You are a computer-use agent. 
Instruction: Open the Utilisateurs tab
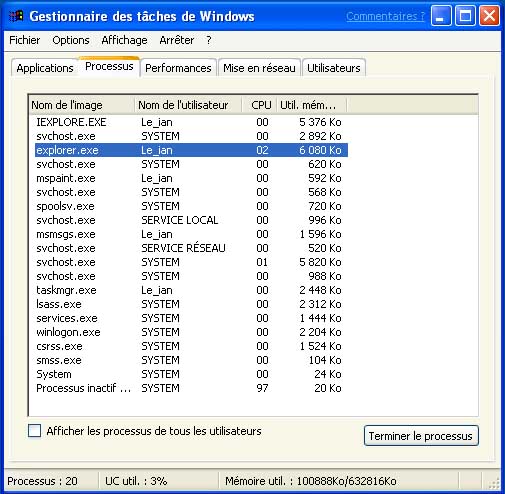[x=334, y=68]
